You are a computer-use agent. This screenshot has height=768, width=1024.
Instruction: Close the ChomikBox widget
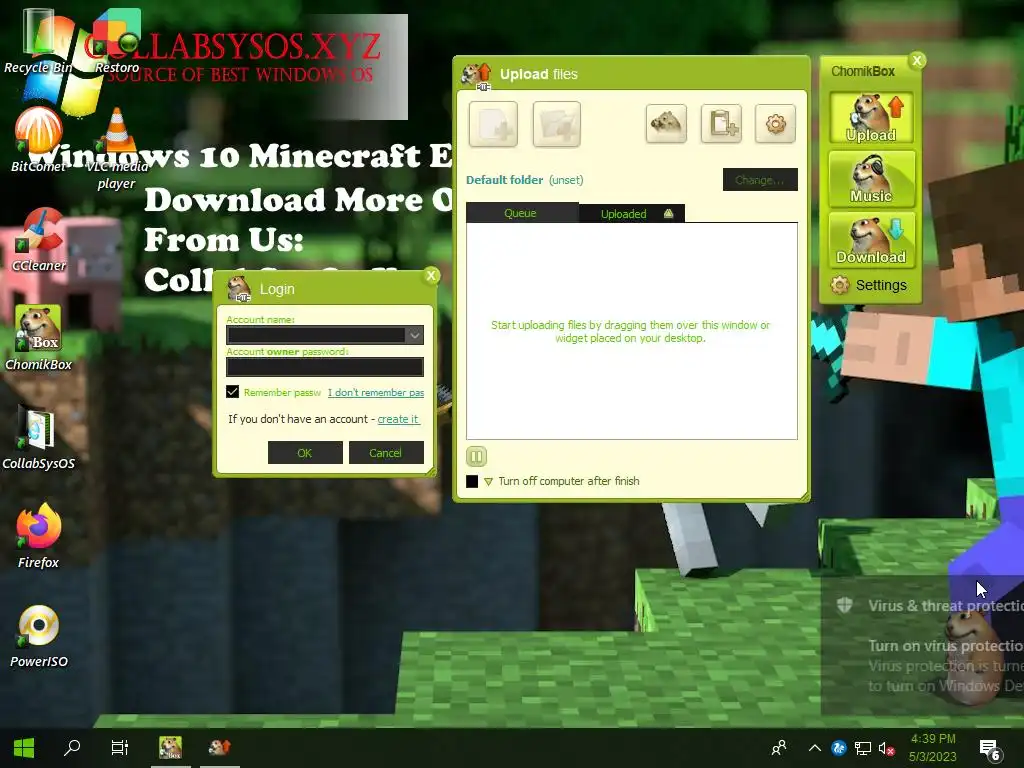(917, 61)
